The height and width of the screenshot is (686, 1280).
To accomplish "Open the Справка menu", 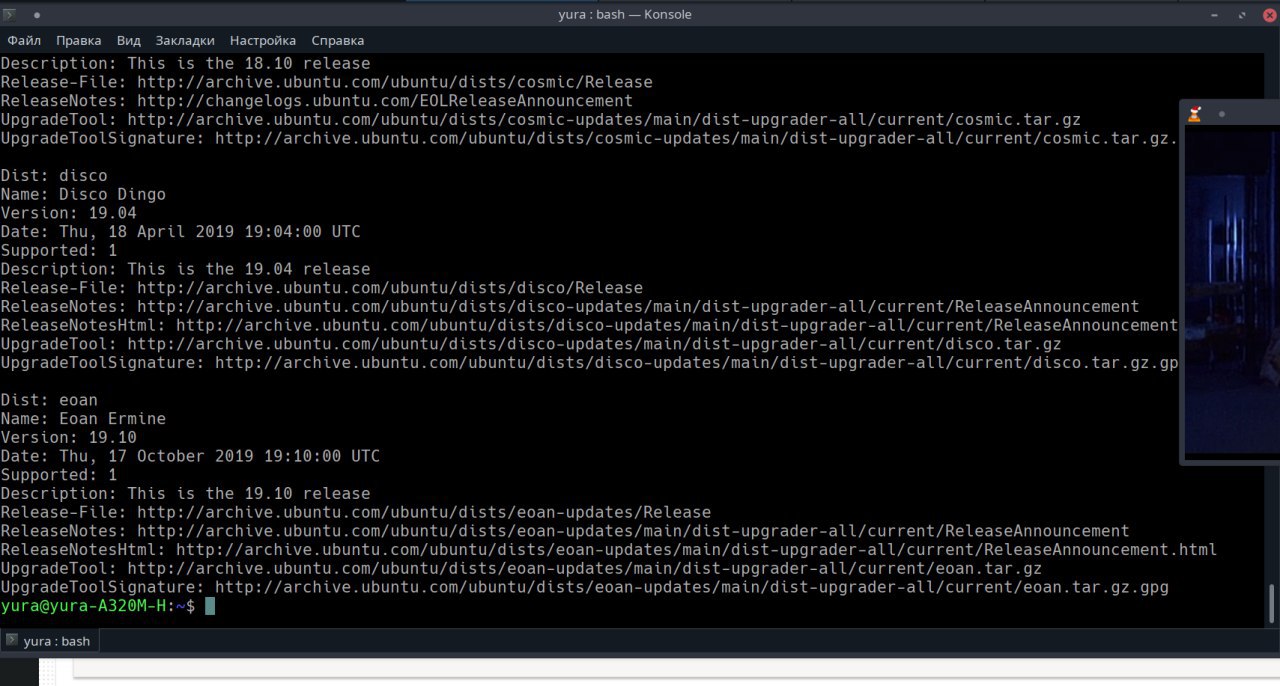I will point(338,41).
